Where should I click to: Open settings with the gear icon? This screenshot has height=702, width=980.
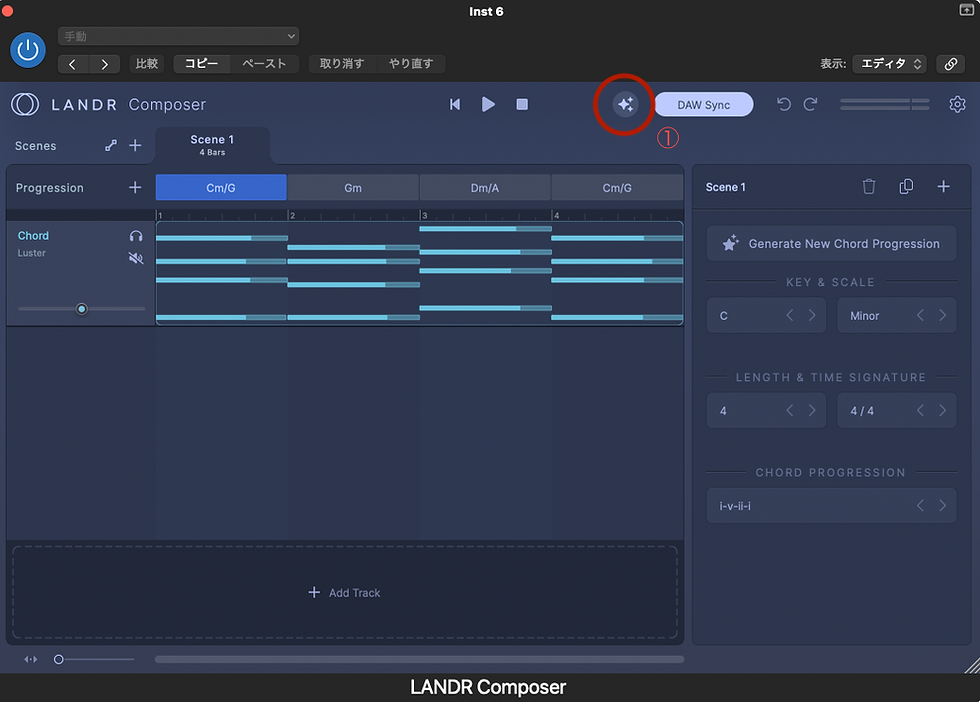(x=957, y=104)
